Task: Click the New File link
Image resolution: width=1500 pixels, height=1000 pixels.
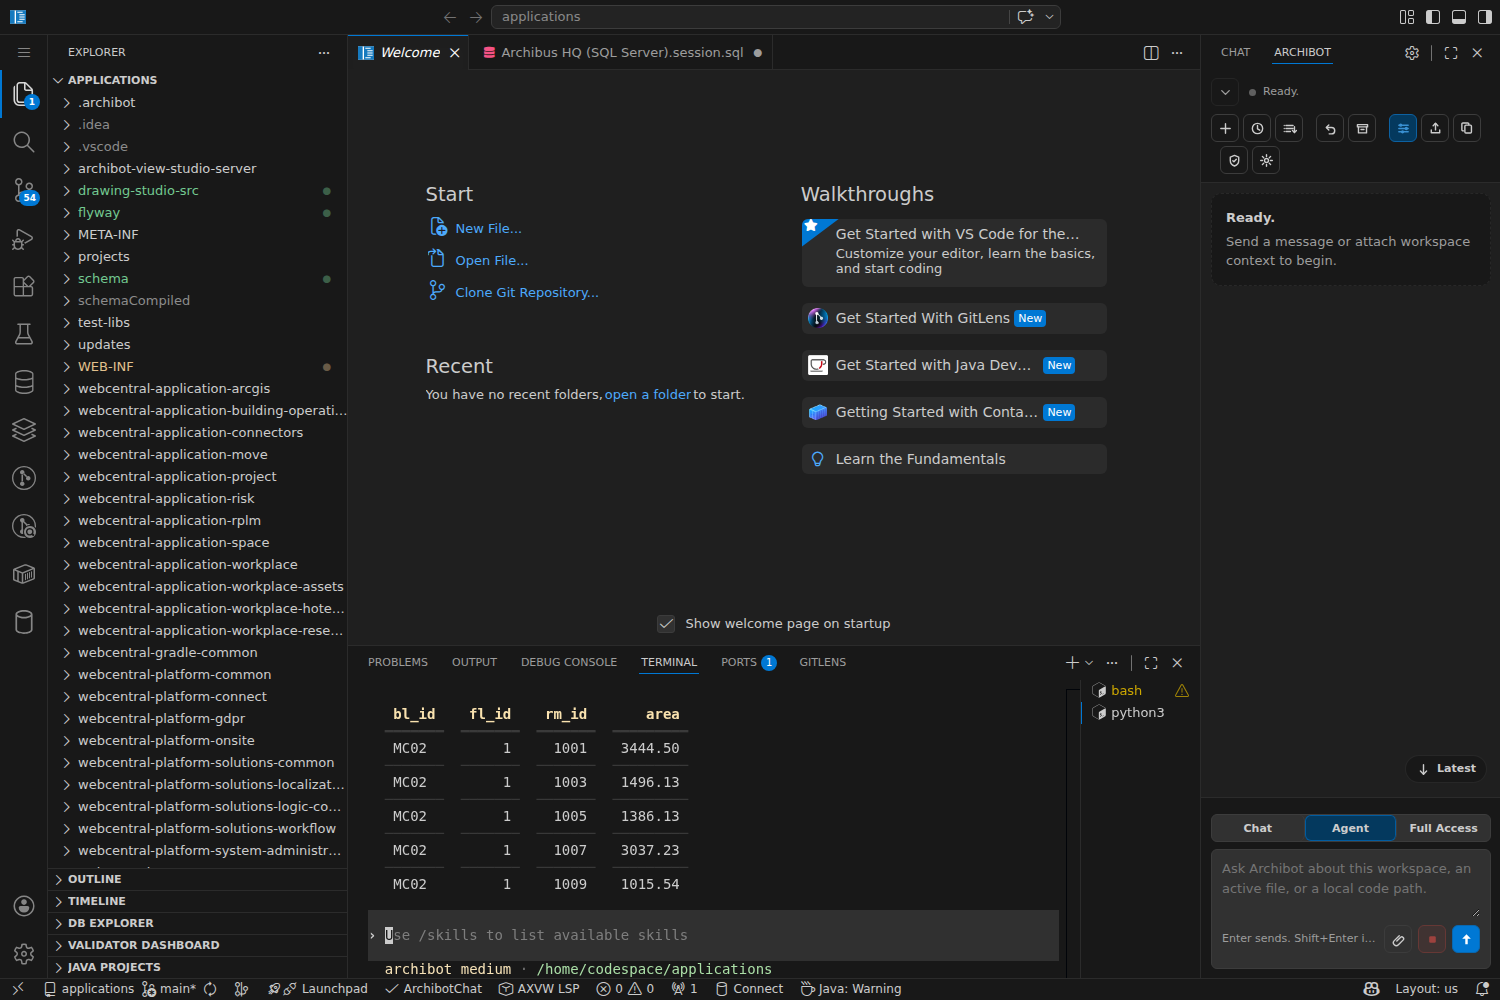Action: click(488, 229)
